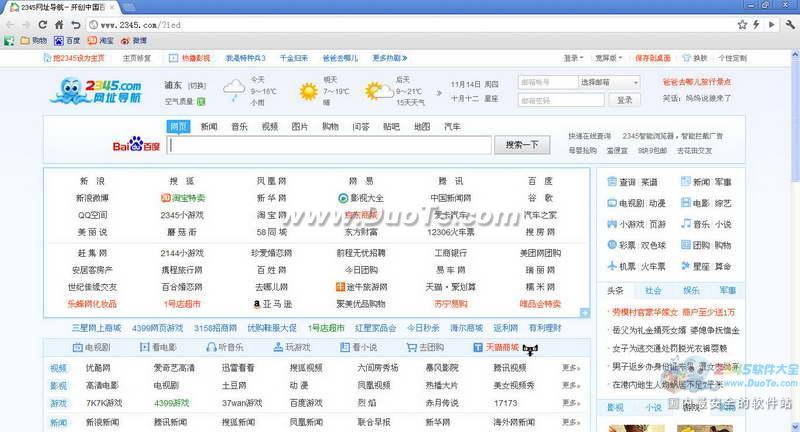Image resolution: width=800 pixels, height=432 pixels.
Task: Click the 机票 airplane icon in right panel
Action: 612,266
